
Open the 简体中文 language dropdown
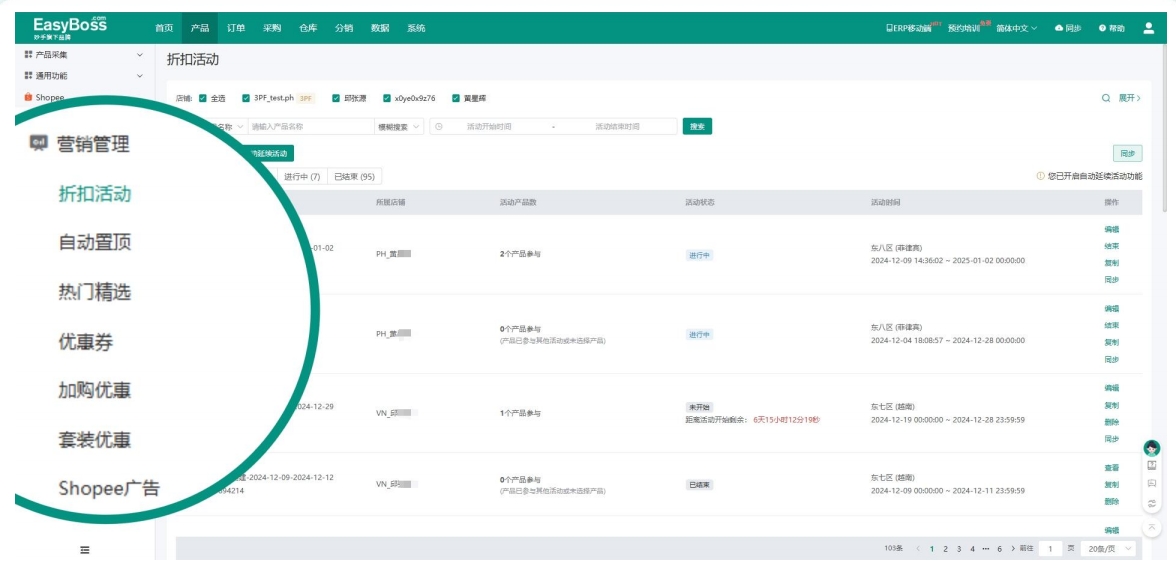[x=1016, y=29]
